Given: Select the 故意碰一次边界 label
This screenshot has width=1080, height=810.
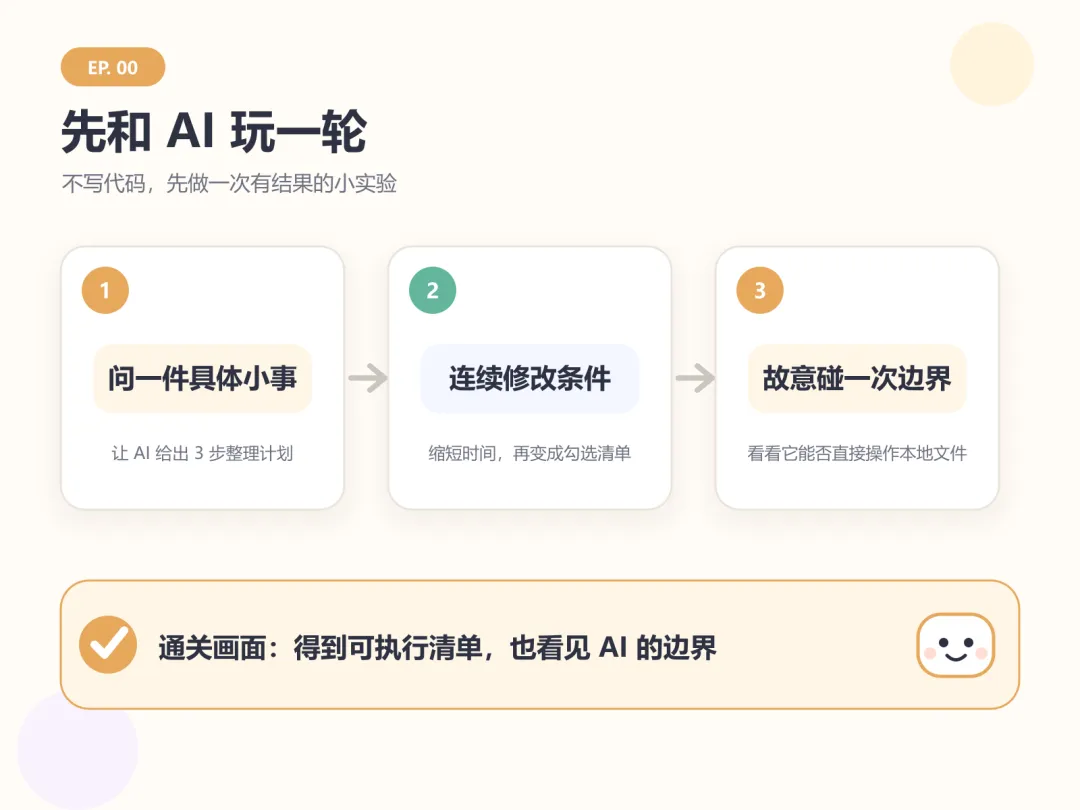Looking at the screenshot, I should (857, 378).
